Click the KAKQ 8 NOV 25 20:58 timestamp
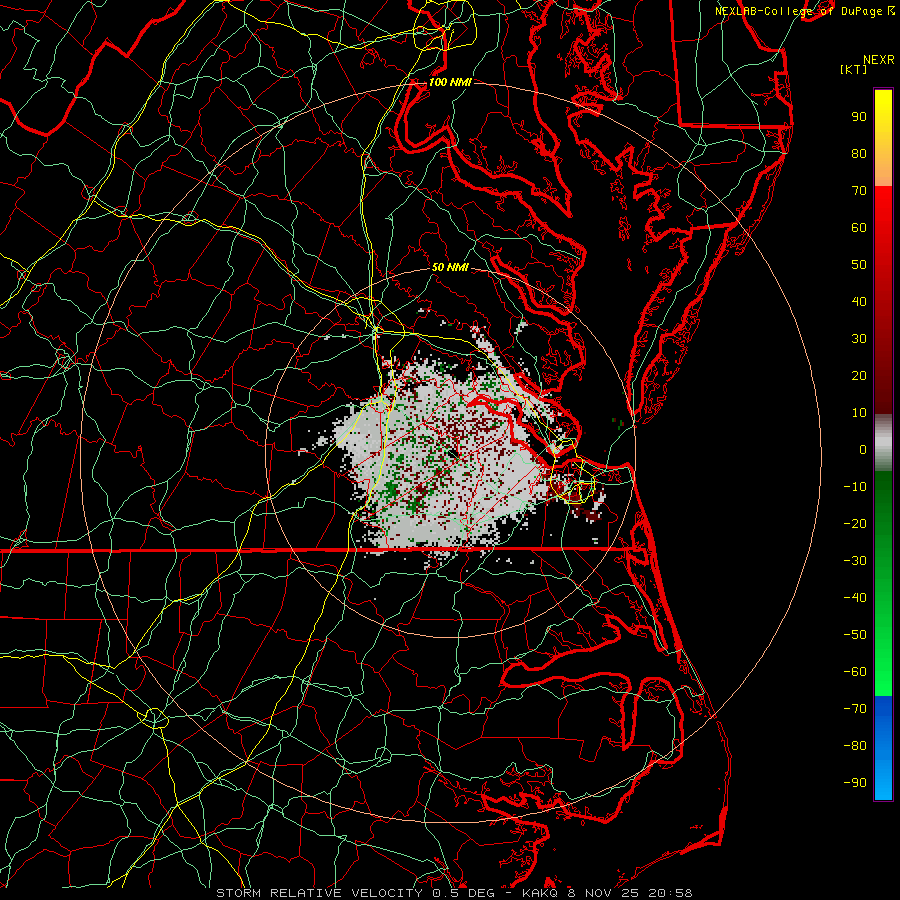Viewport: 900px width, 900px height. tap(607, 893)
